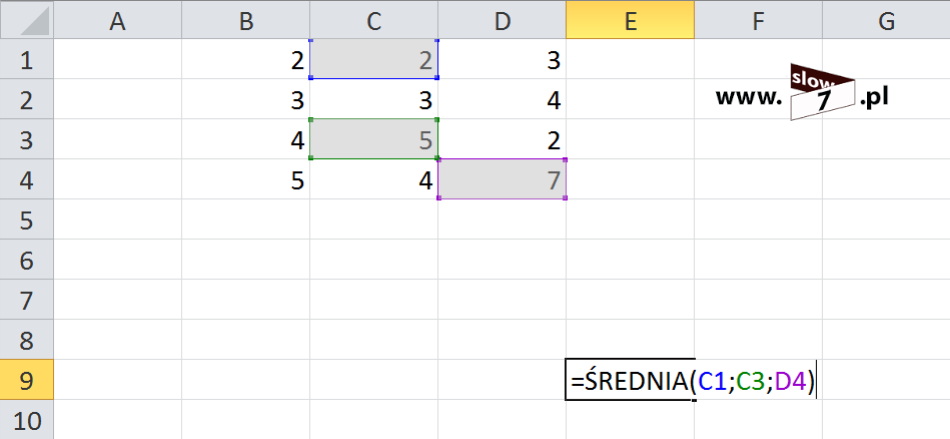Click the C3 reference in the formula

[x=751, y=381]
